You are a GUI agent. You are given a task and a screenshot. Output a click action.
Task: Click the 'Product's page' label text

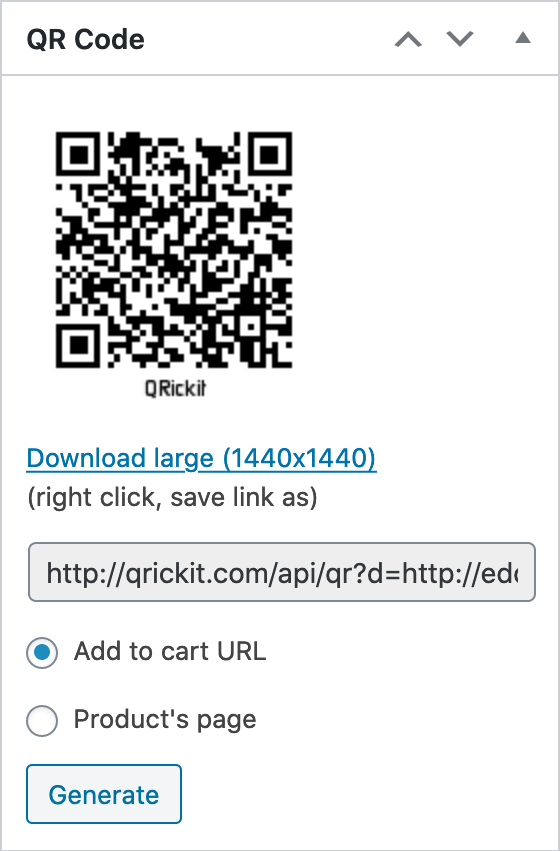point(165,720)
